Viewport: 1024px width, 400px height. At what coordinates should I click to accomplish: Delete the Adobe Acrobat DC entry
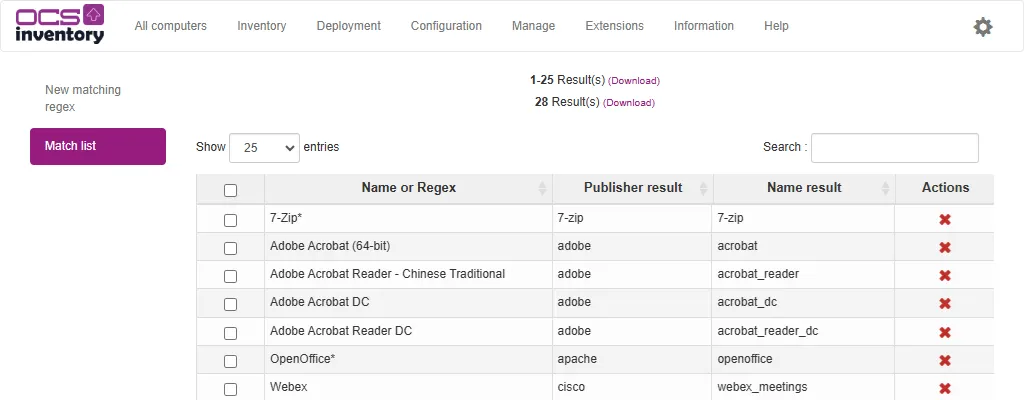pyautogui.click(x=944, y=304)
